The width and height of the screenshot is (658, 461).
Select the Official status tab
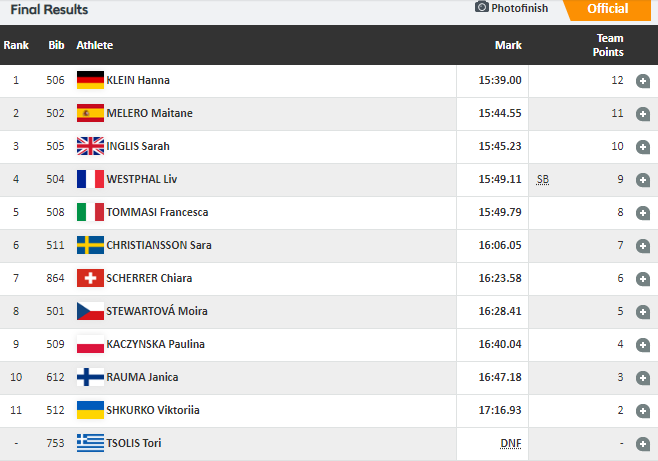[x=607, y=9]
